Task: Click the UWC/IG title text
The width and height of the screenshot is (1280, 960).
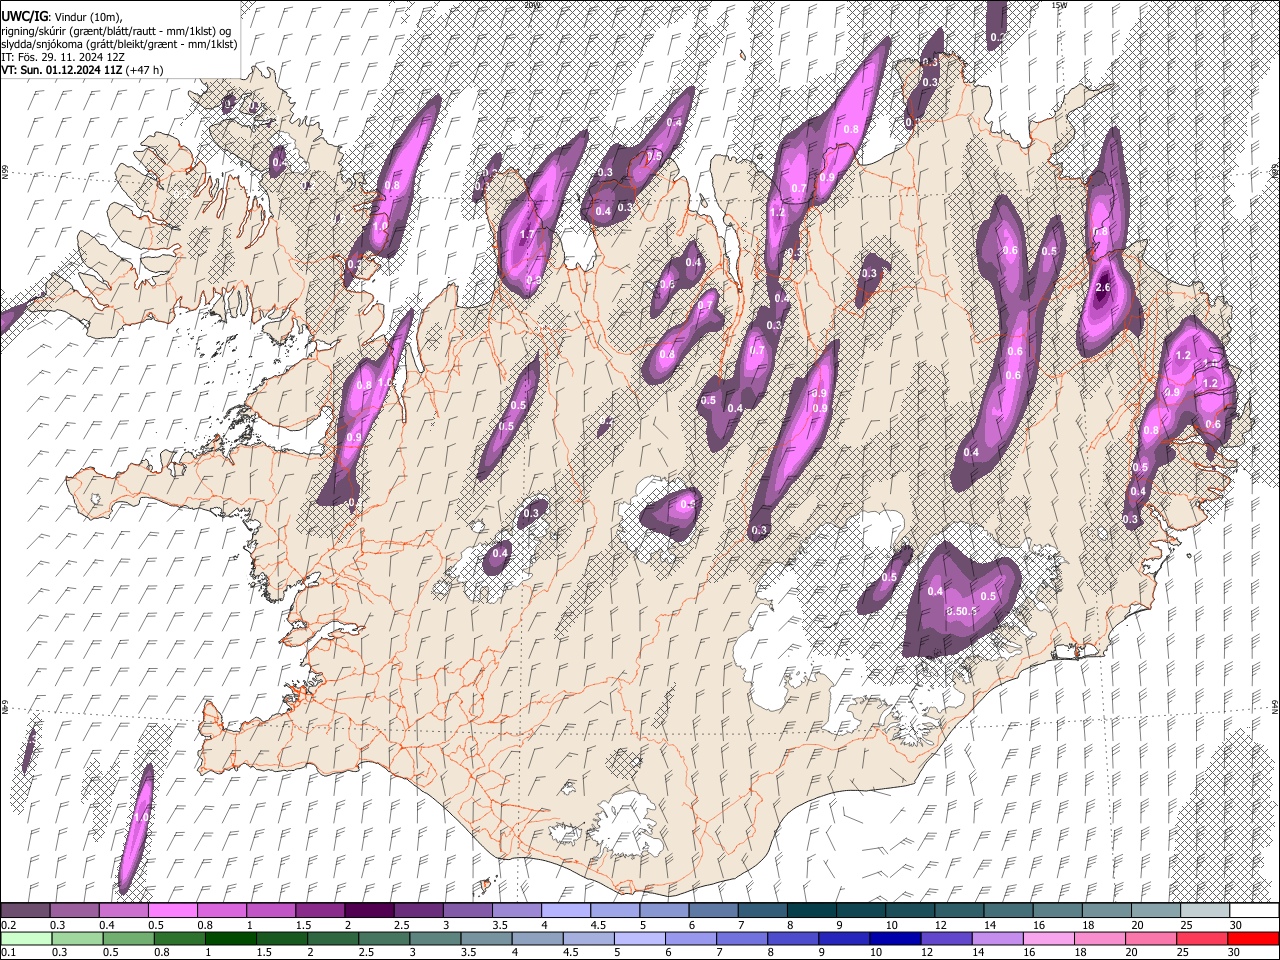Action: [x=24, y=16]
